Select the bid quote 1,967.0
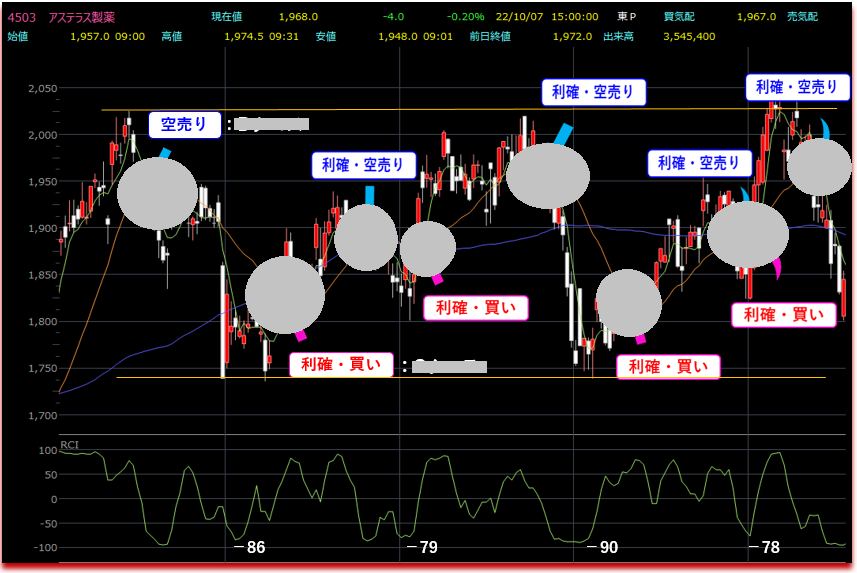Image resolution: width=857 pixels, height=573 pixels. click(756, 17)
